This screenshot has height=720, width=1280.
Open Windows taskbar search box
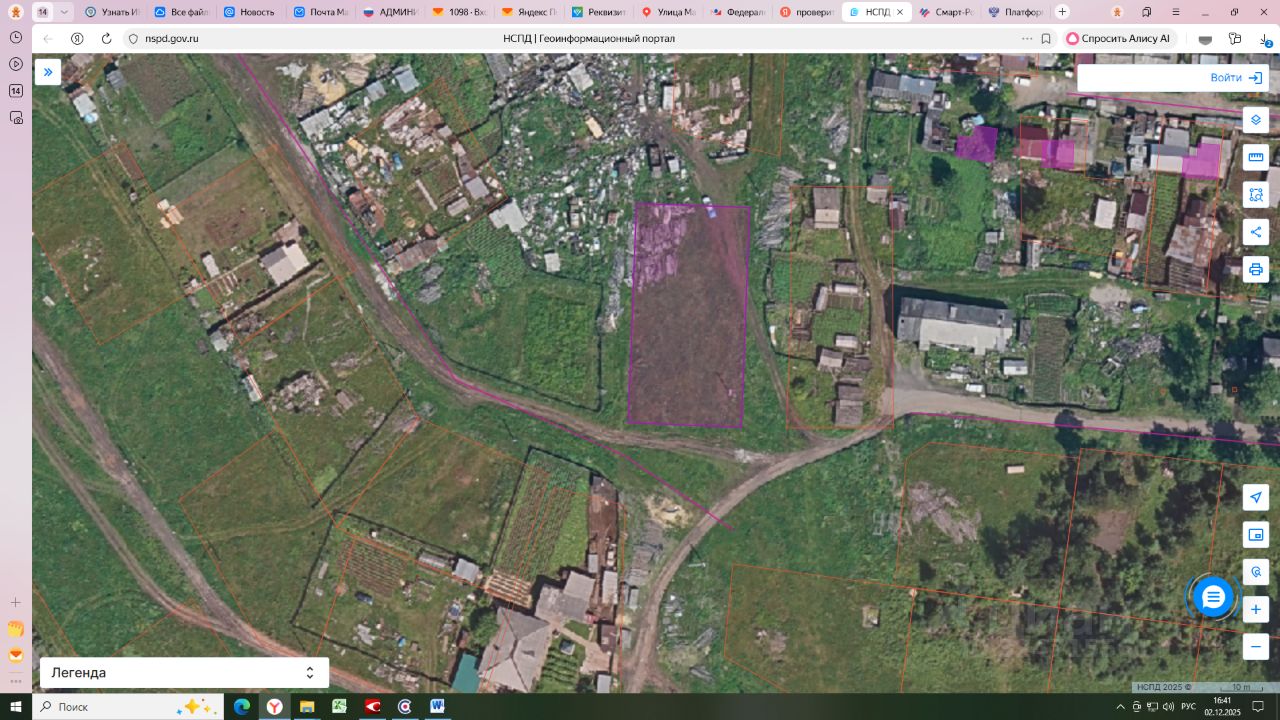coord(125,707)
